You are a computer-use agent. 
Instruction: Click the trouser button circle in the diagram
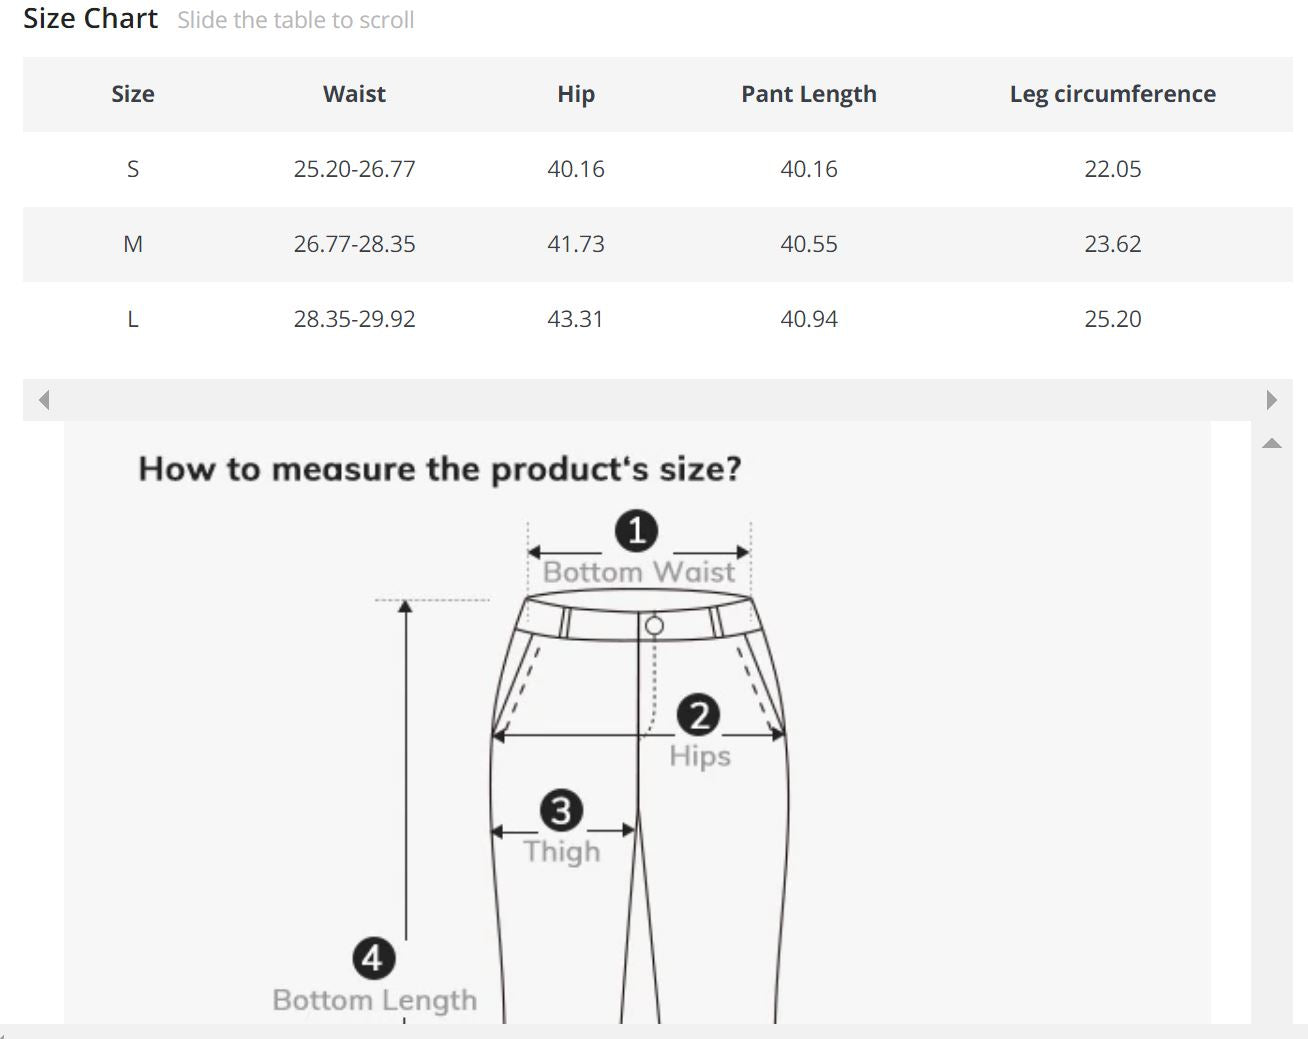tap(654, 626)
